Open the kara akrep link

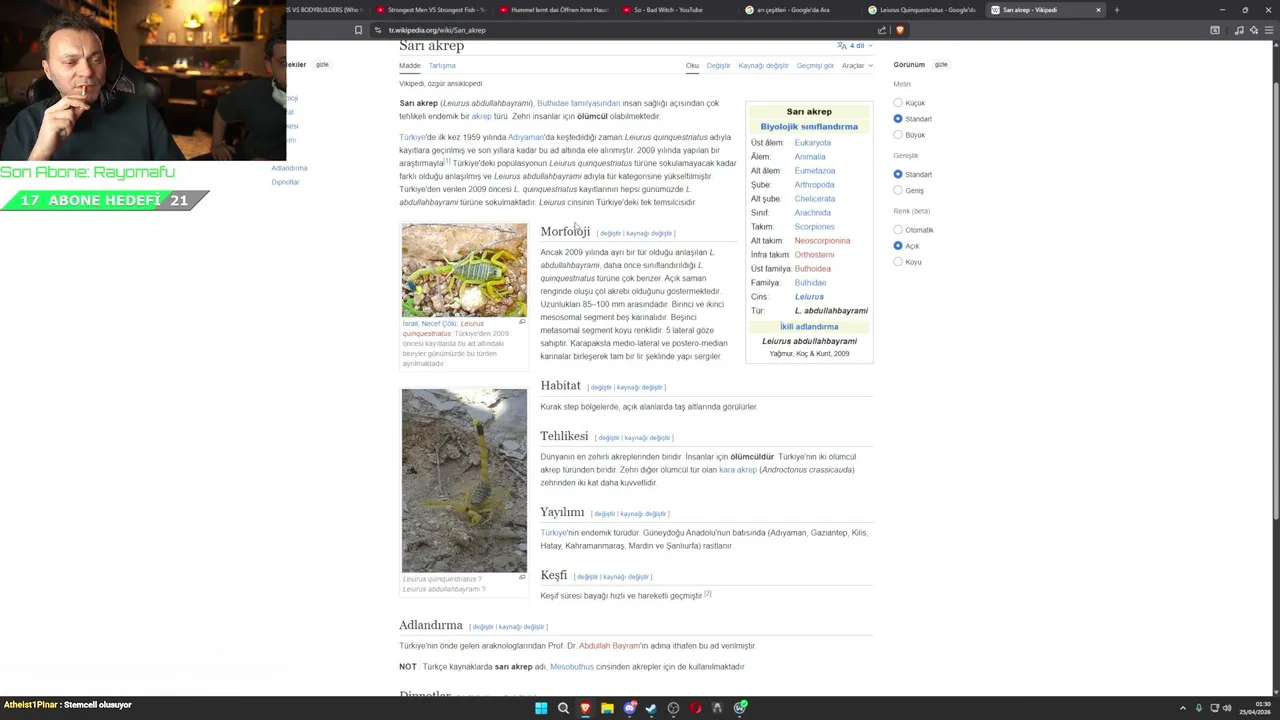coord(738,470)
